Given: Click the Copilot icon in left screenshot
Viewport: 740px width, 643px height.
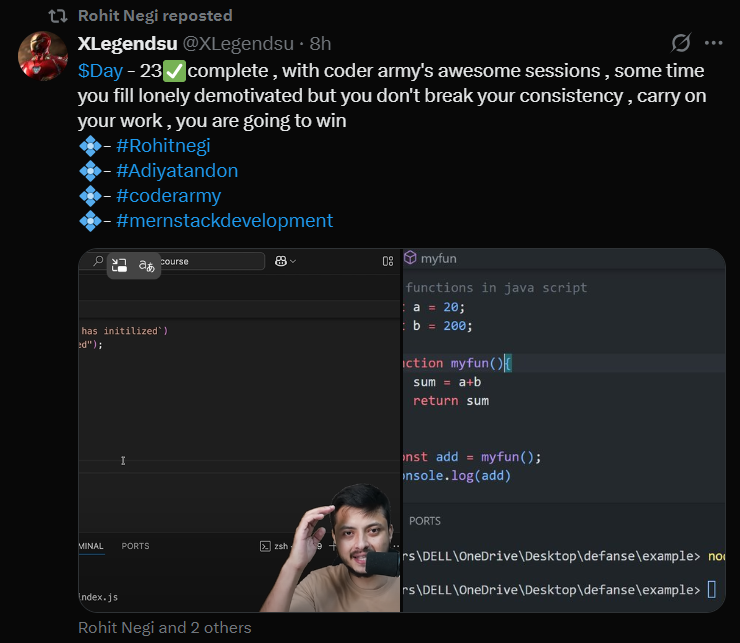Looking at the screenshot, I should [283, 261].
